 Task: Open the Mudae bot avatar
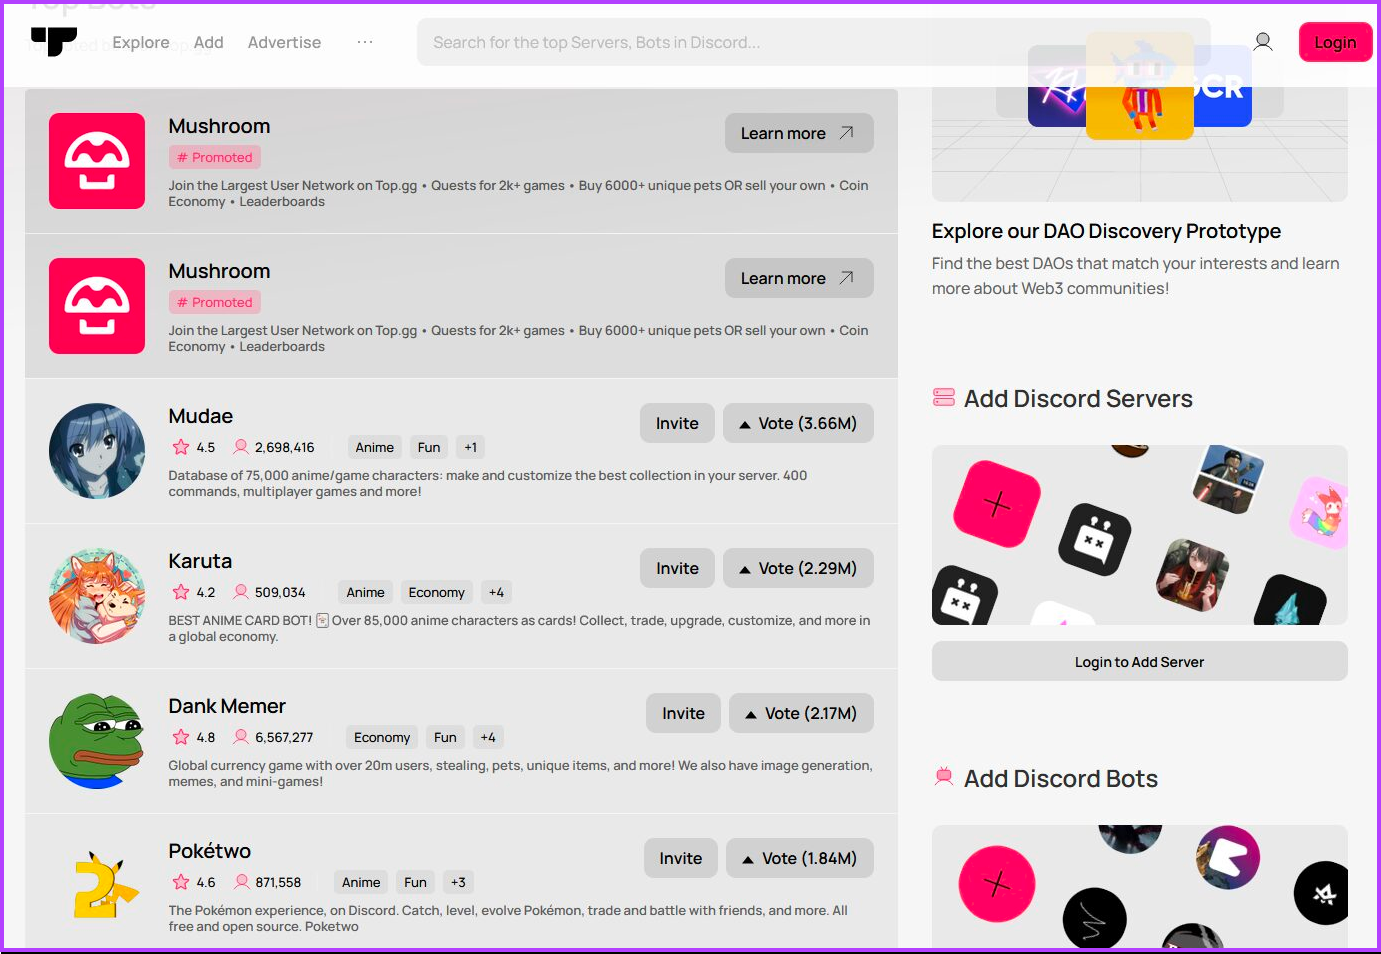tap(97, 451)
